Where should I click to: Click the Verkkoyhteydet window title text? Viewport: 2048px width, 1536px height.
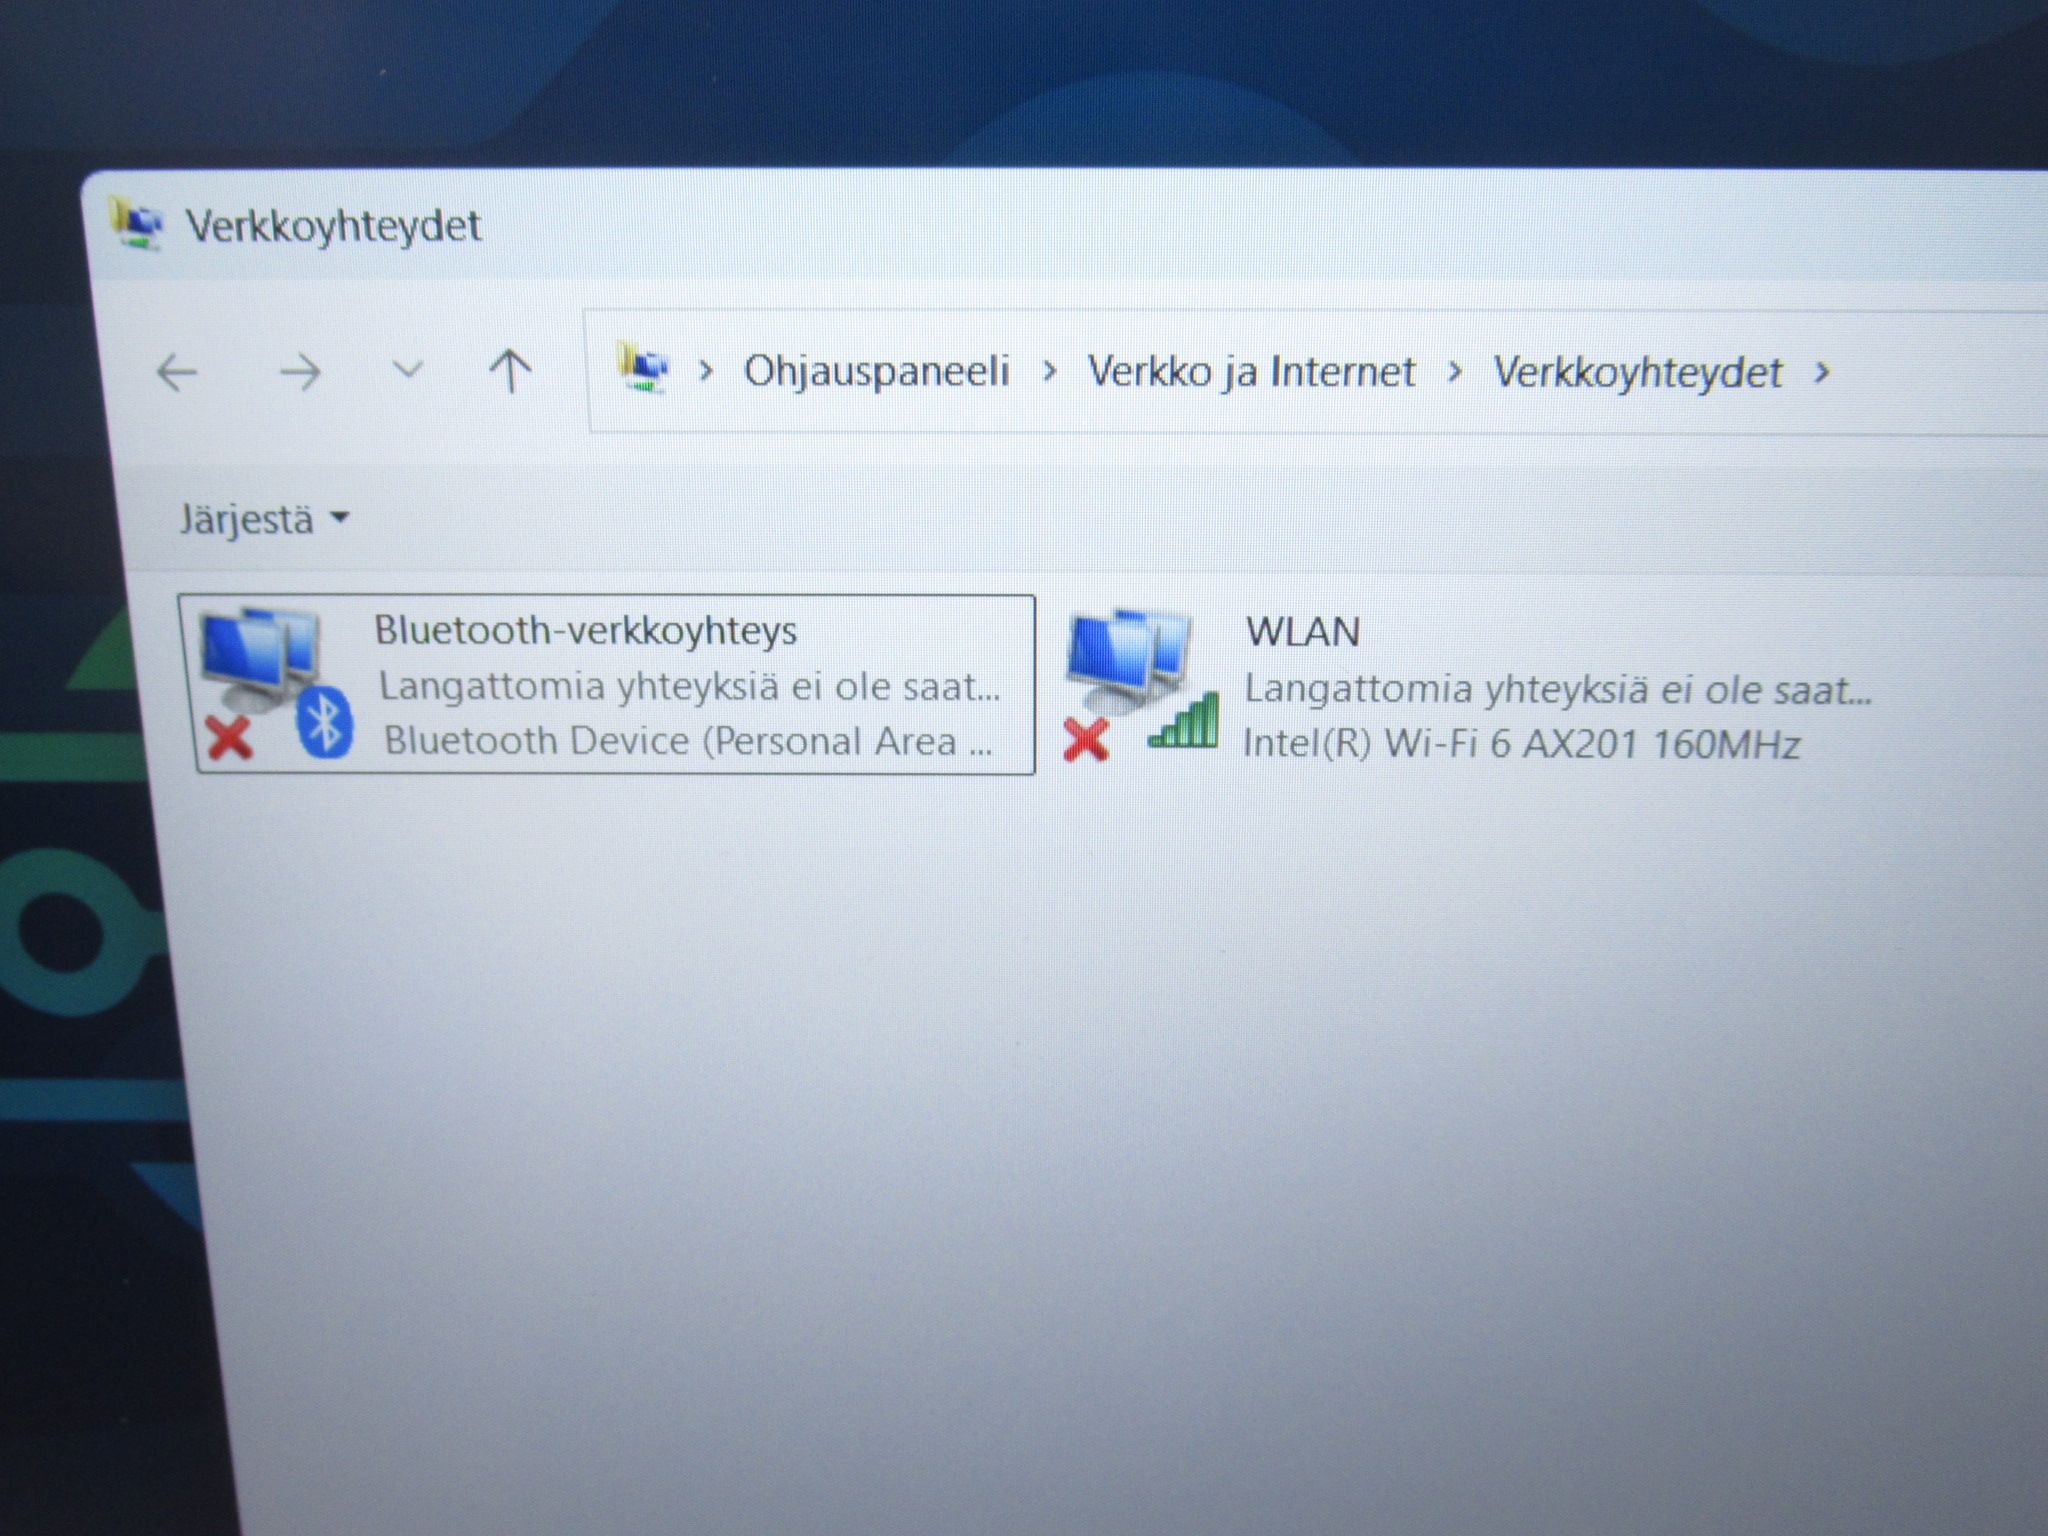(x=334, y=226)
